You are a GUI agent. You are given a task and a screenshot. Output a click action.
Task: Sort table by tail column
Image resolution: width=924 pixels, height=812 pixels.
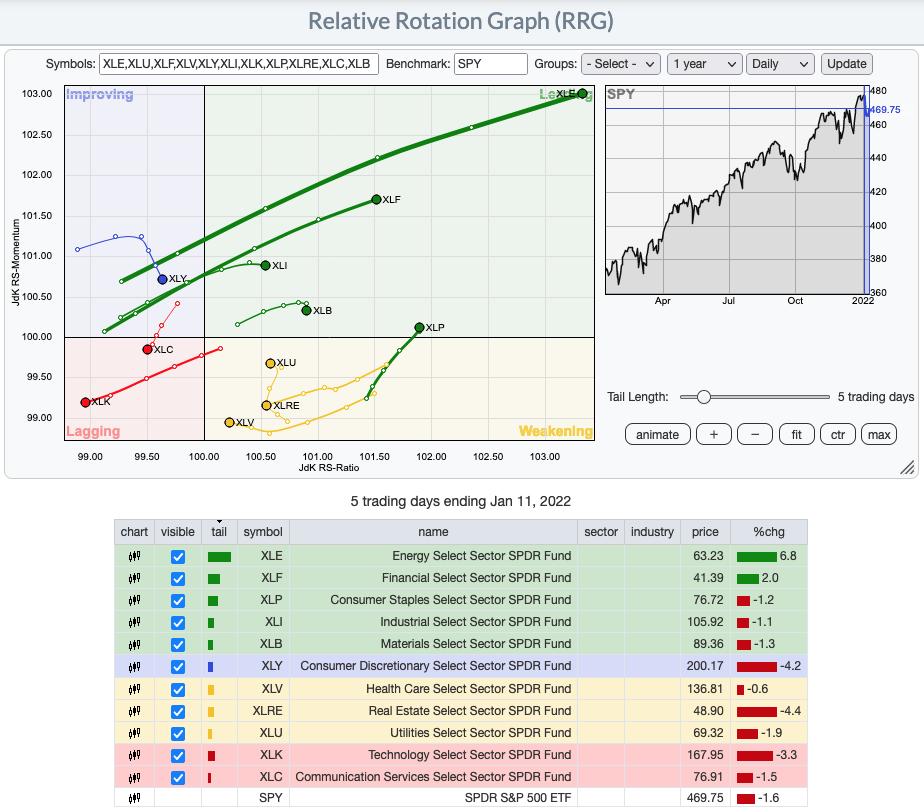pos(219,532)
